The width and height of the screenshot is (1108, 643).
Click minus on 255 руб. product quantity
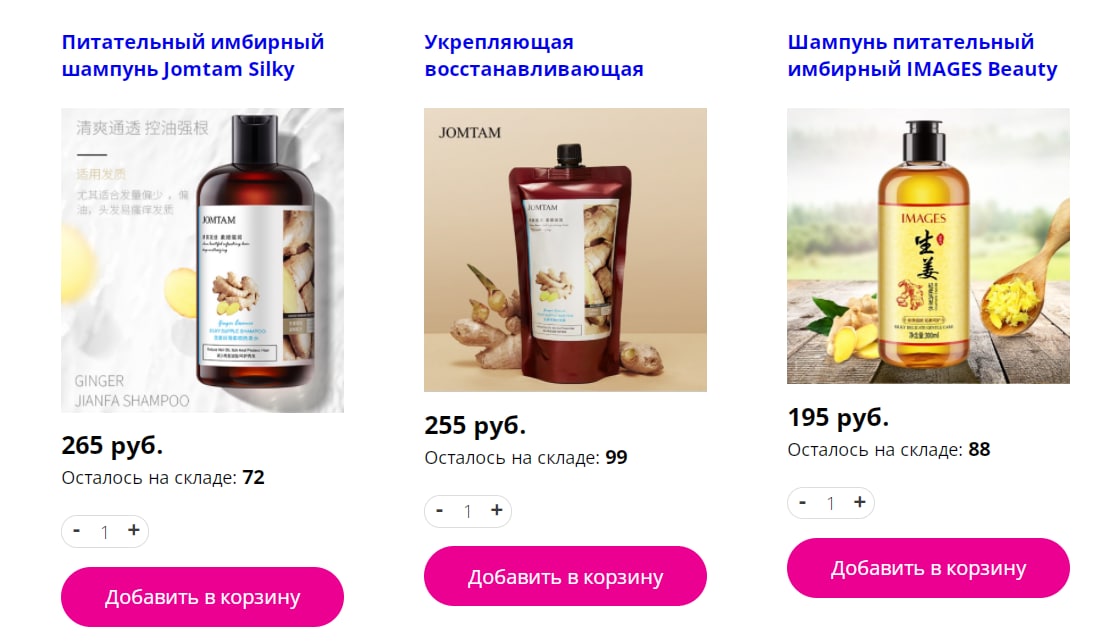[x=440, y=510]
